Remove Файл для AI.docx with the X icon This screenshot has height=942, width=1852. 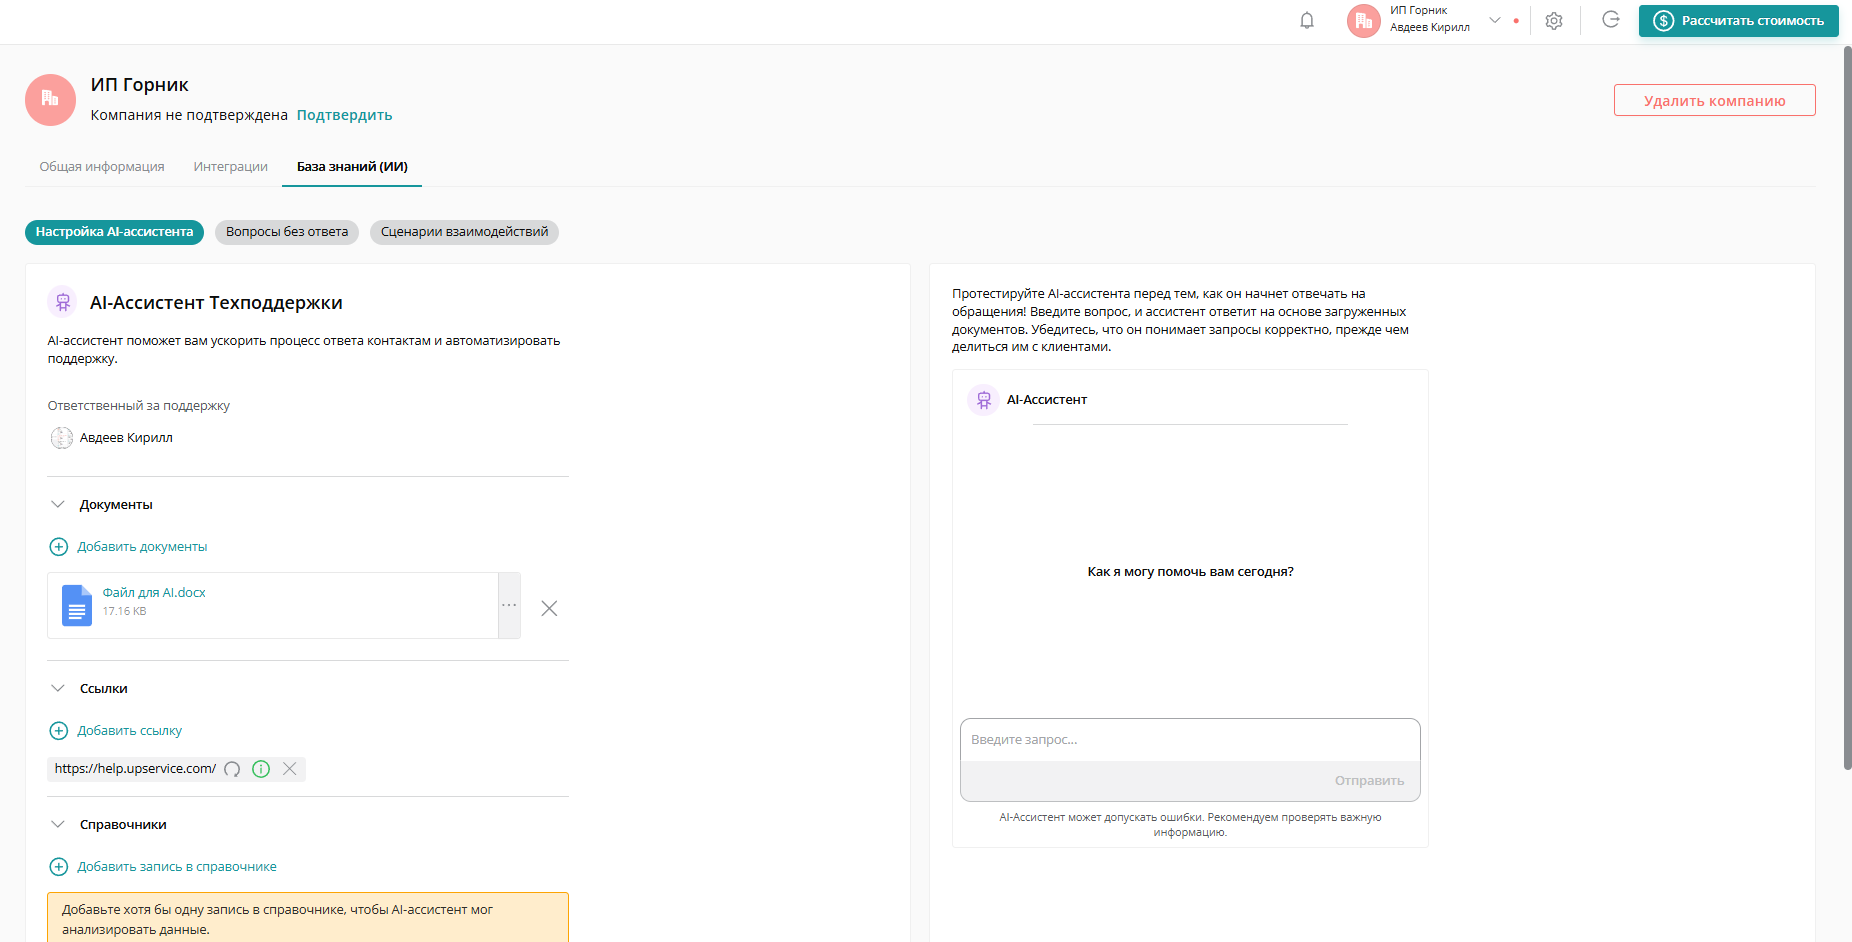pyautogui.click(x=549, y=608)
